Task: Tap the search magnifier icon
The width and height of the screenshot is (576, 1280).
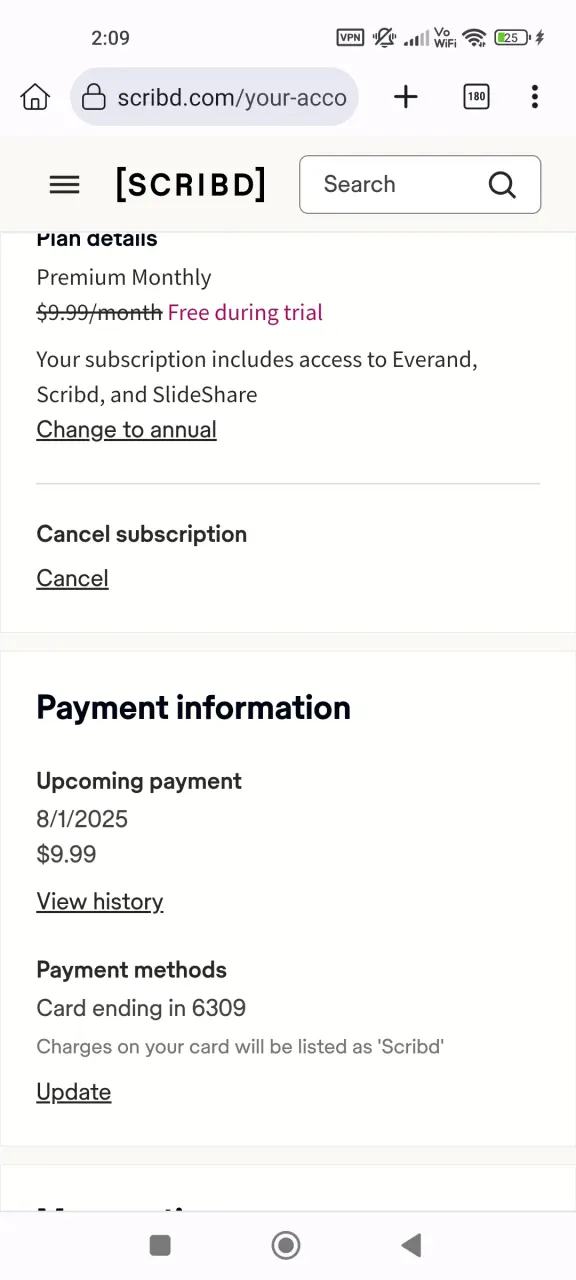Action: 502,184
